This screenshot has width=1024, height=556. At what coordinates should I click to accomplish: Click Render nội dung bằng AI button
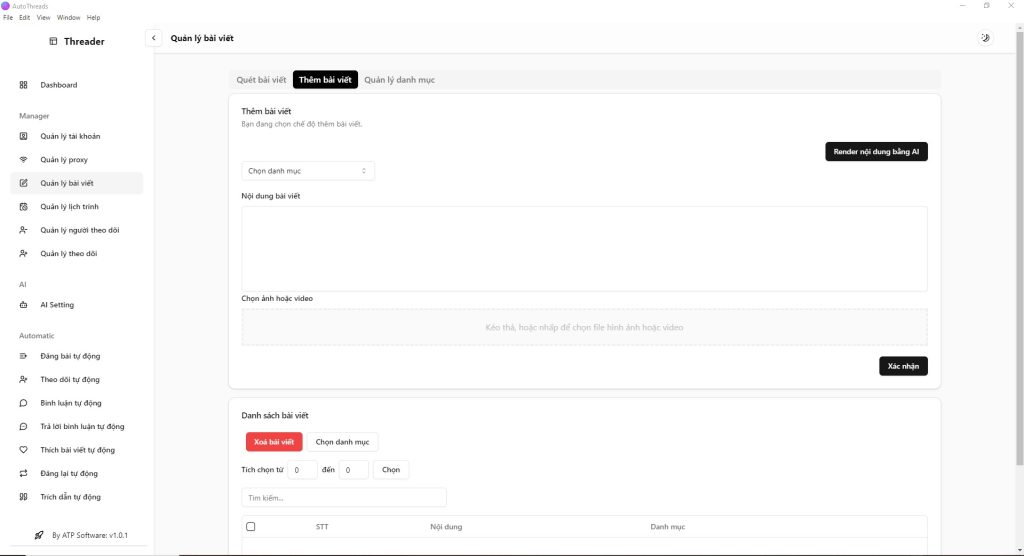[876, 152]
